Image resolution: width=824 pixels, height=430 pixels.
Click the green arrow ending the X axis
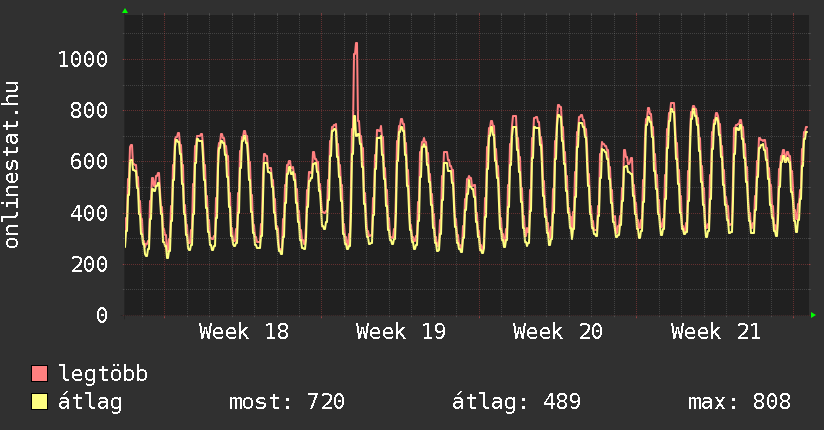[813, 315]
